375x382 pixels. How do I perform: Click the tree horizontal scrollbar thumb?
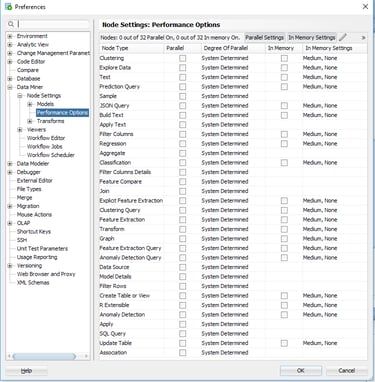[44, 356]
